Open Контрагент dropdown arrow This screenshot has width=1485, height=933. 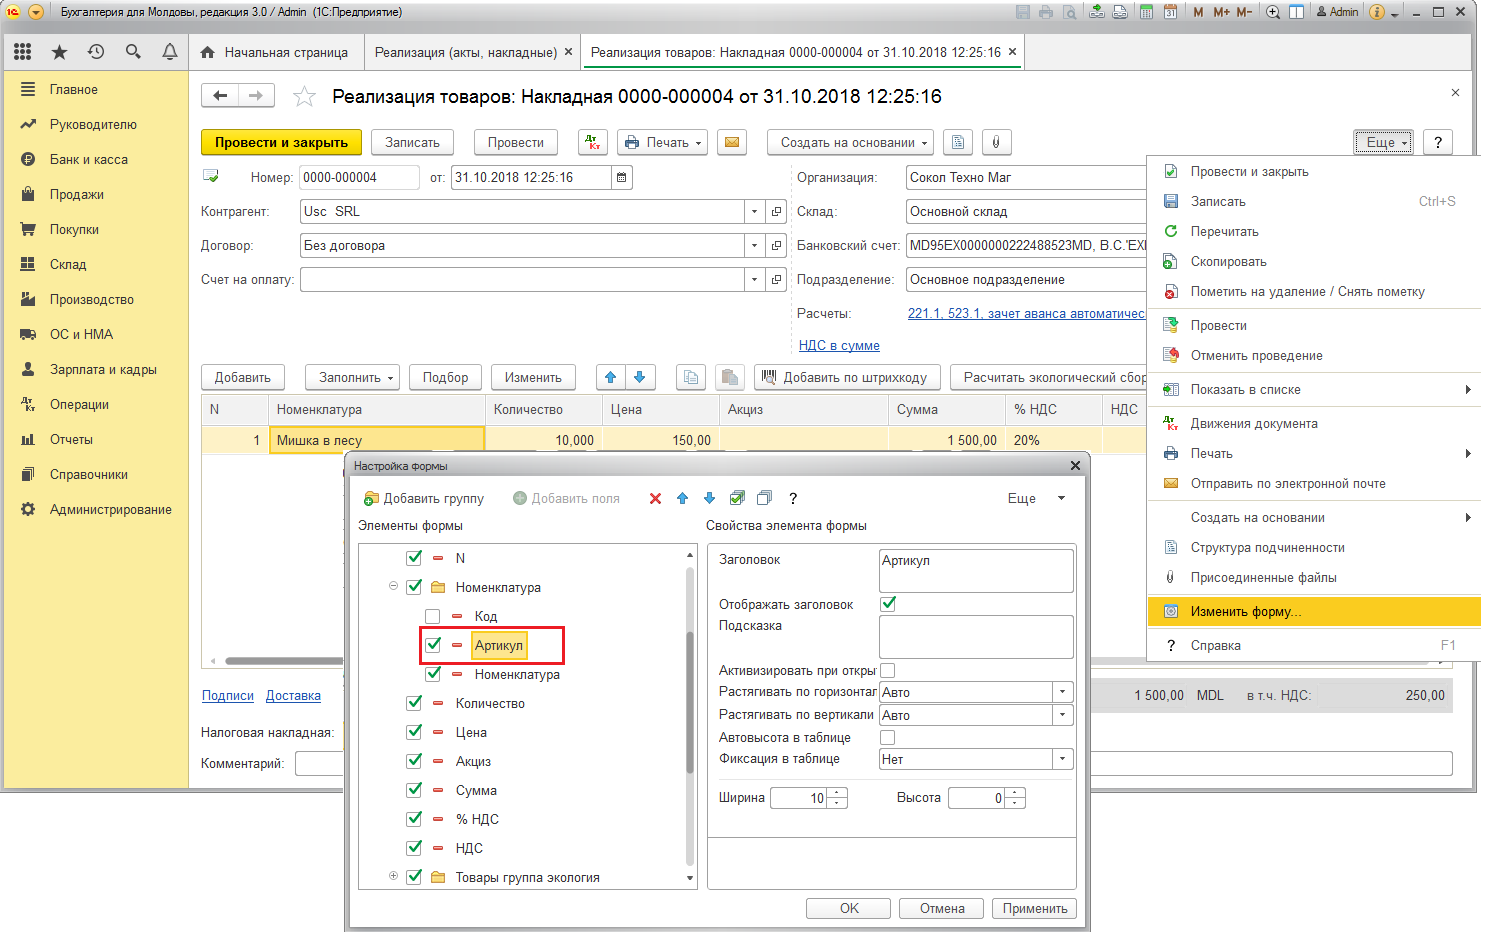tap(754, 211)
